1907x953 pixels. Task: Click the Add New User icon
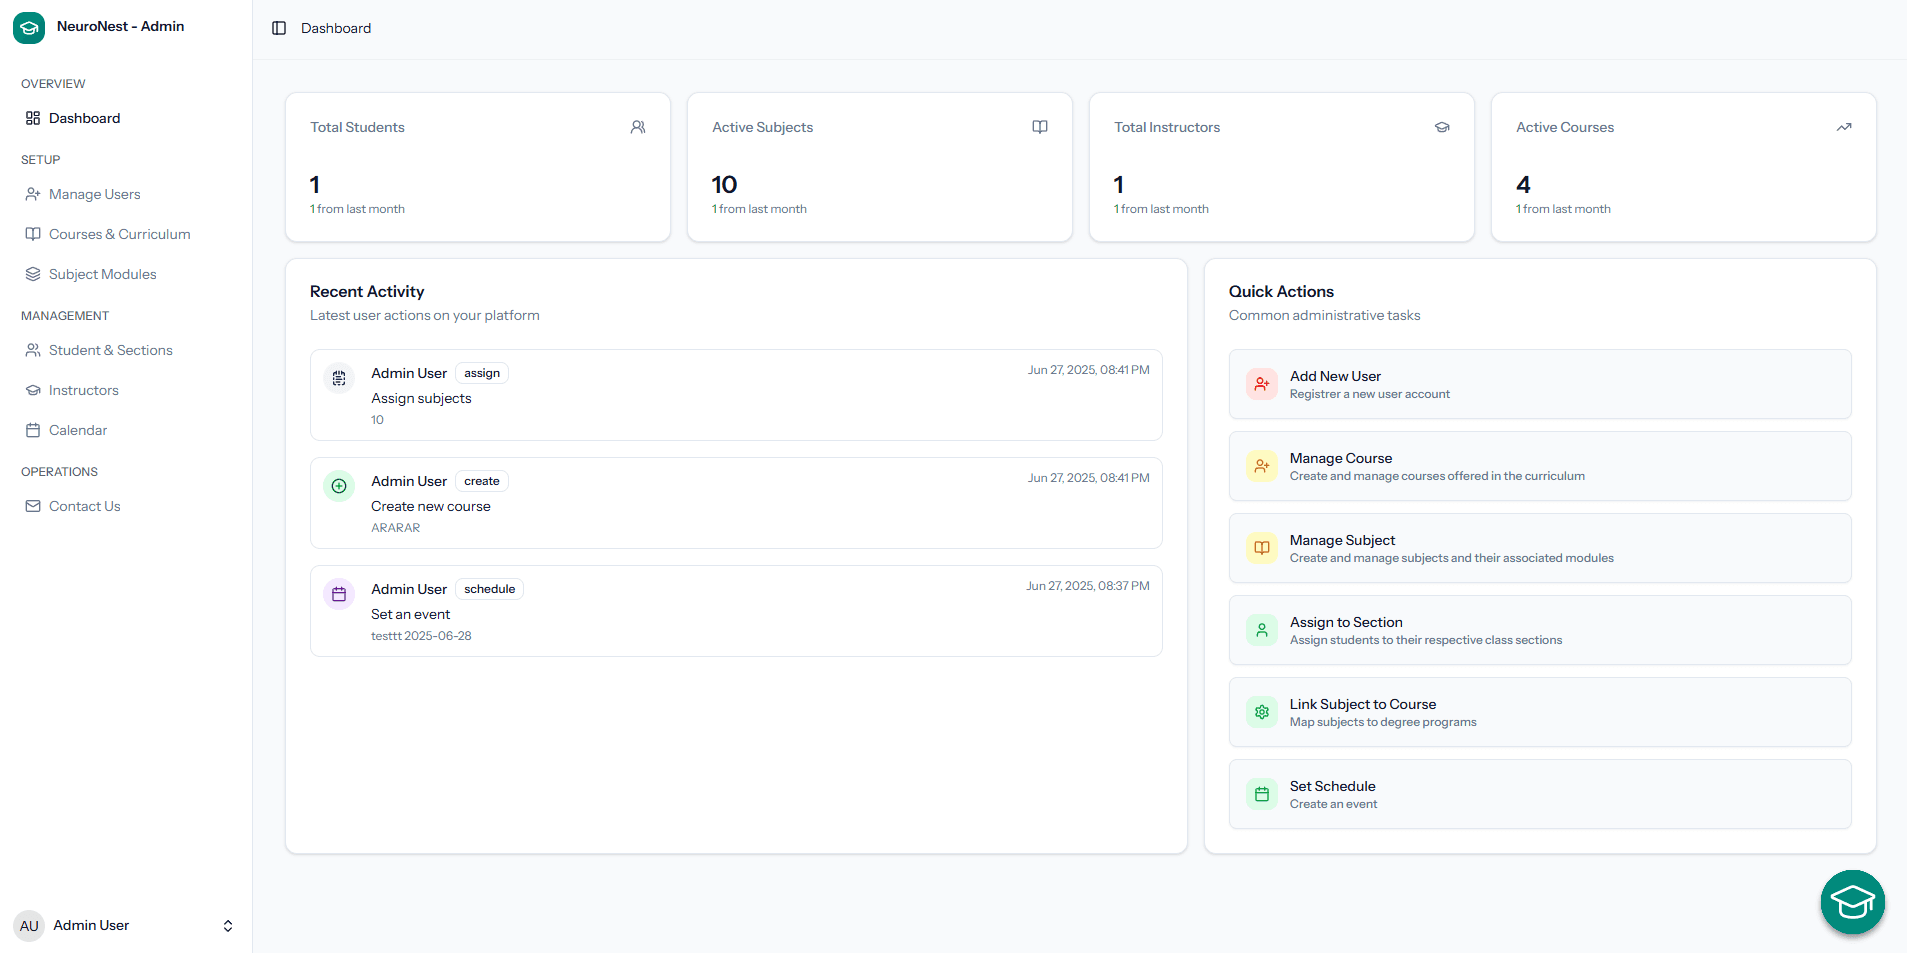click(x=1261, y=384)
